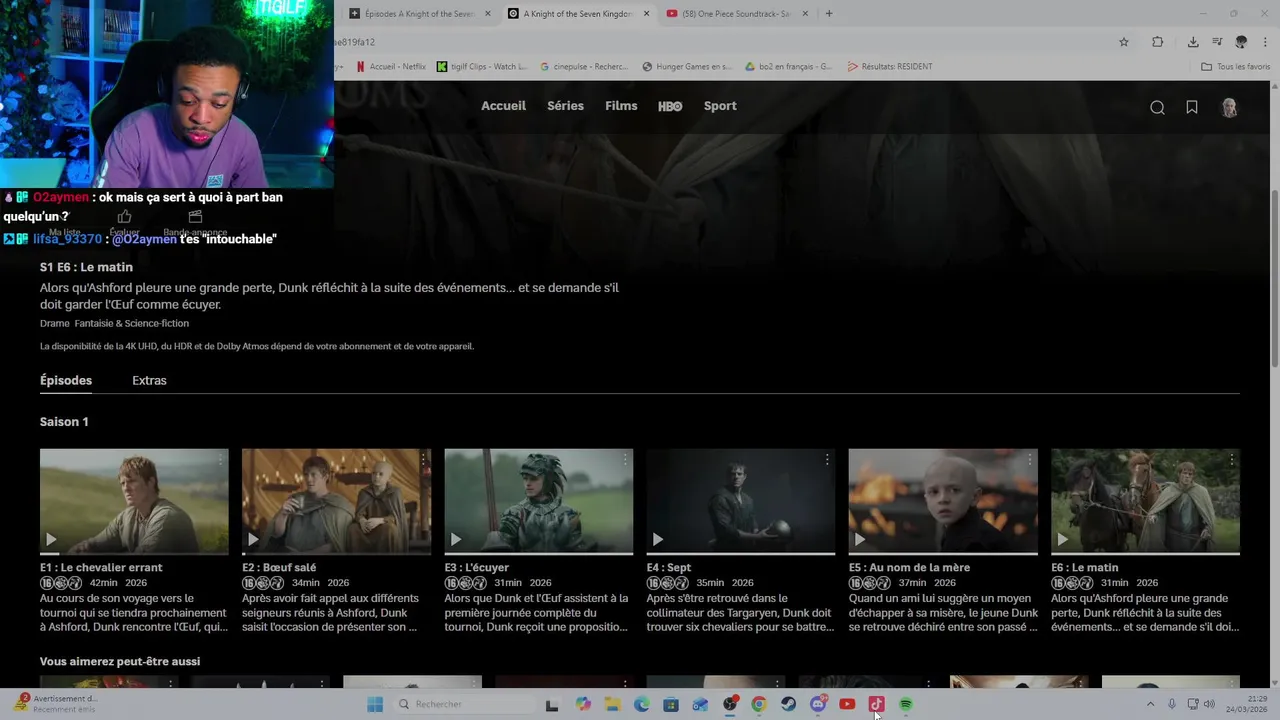Open the Tous les favoris folder
1280x720 pixels.
coord(1236,67)
